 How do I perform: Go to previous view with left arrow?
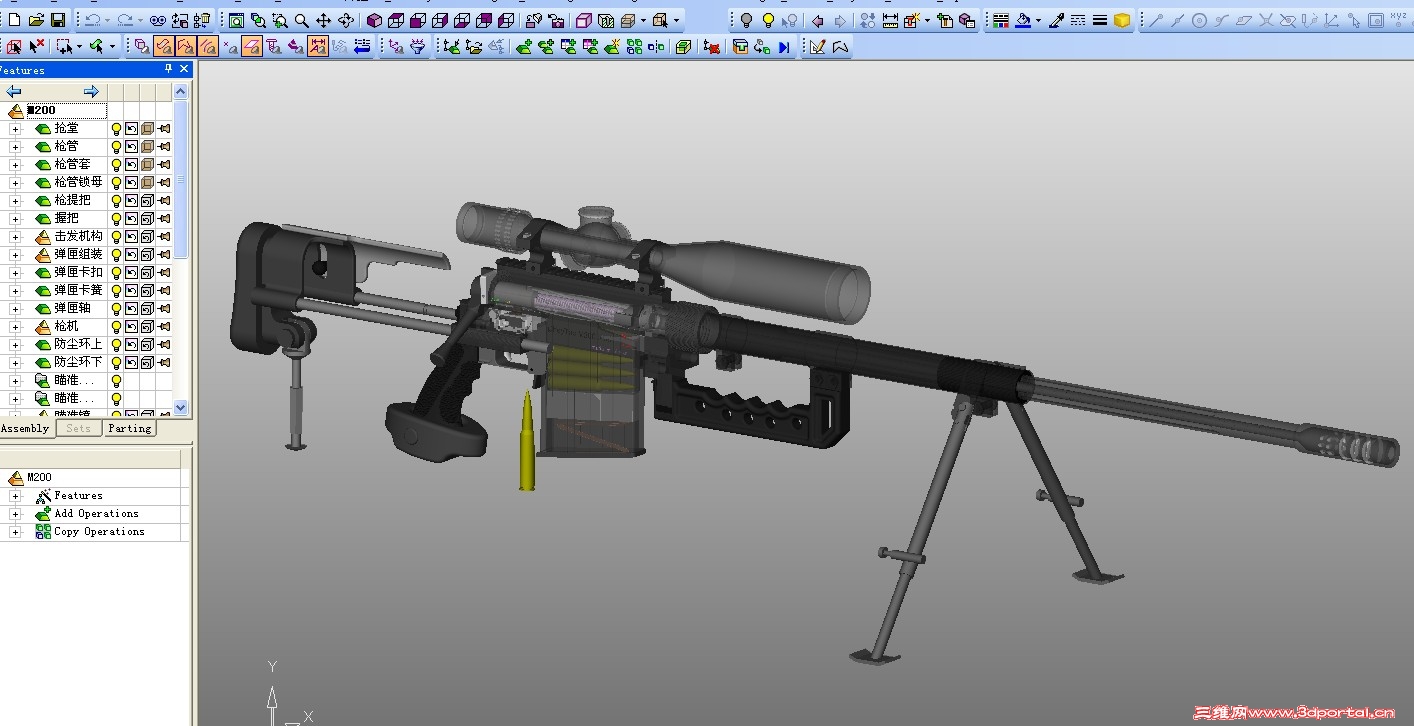[817, 20]
